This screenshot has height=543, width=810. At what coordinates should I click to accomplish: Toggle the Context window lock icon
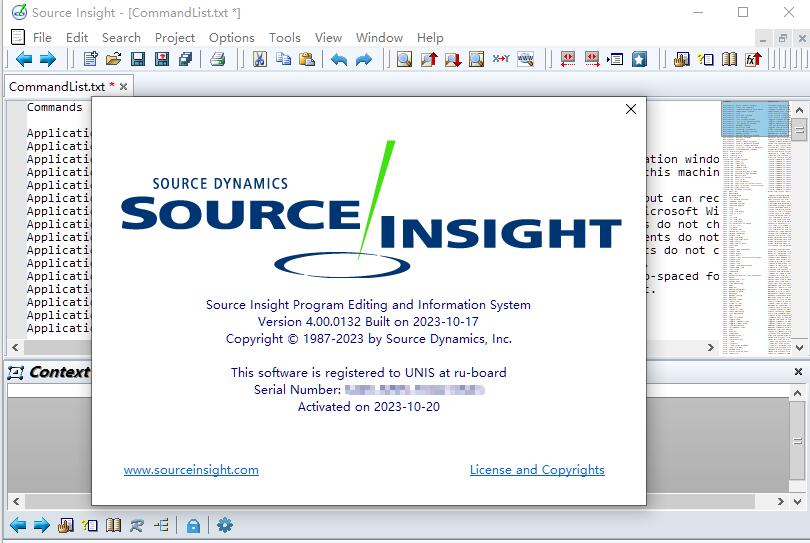coord(193,526)
